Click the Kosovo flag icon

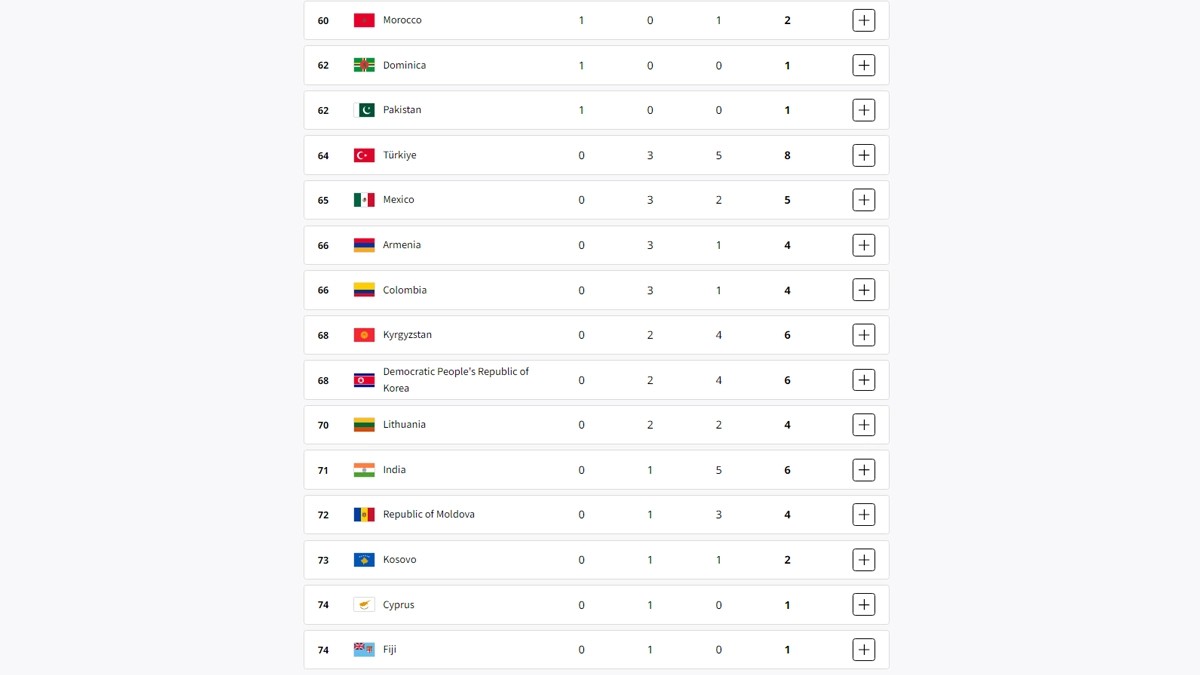364,560
